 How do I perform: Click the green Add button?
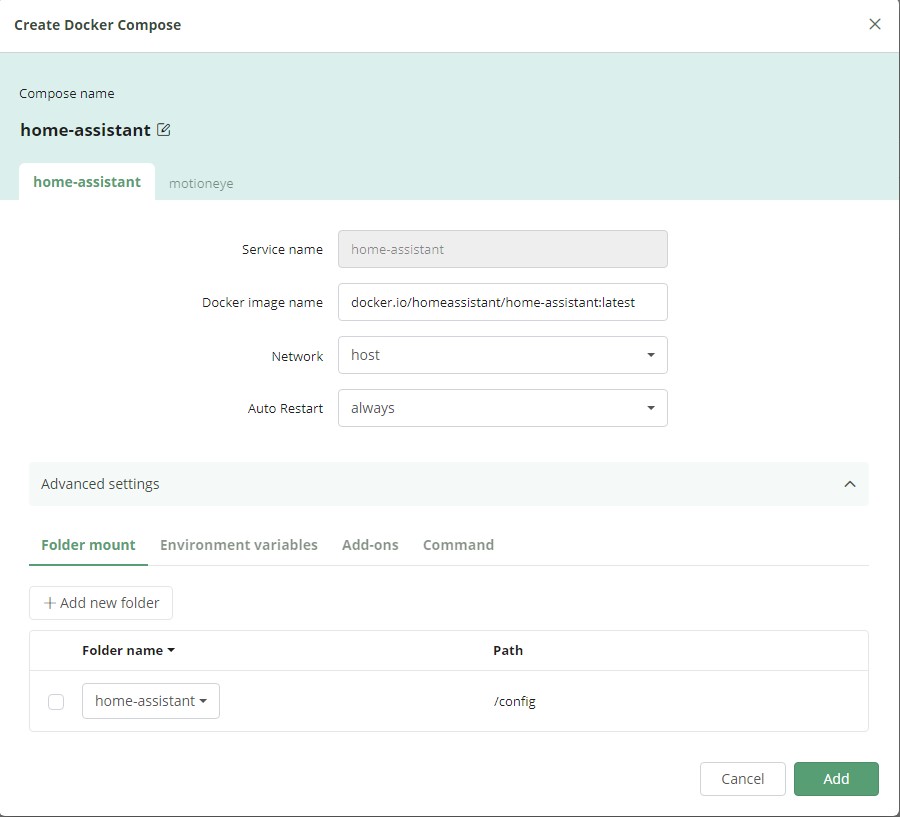click(x=836, y=779)
